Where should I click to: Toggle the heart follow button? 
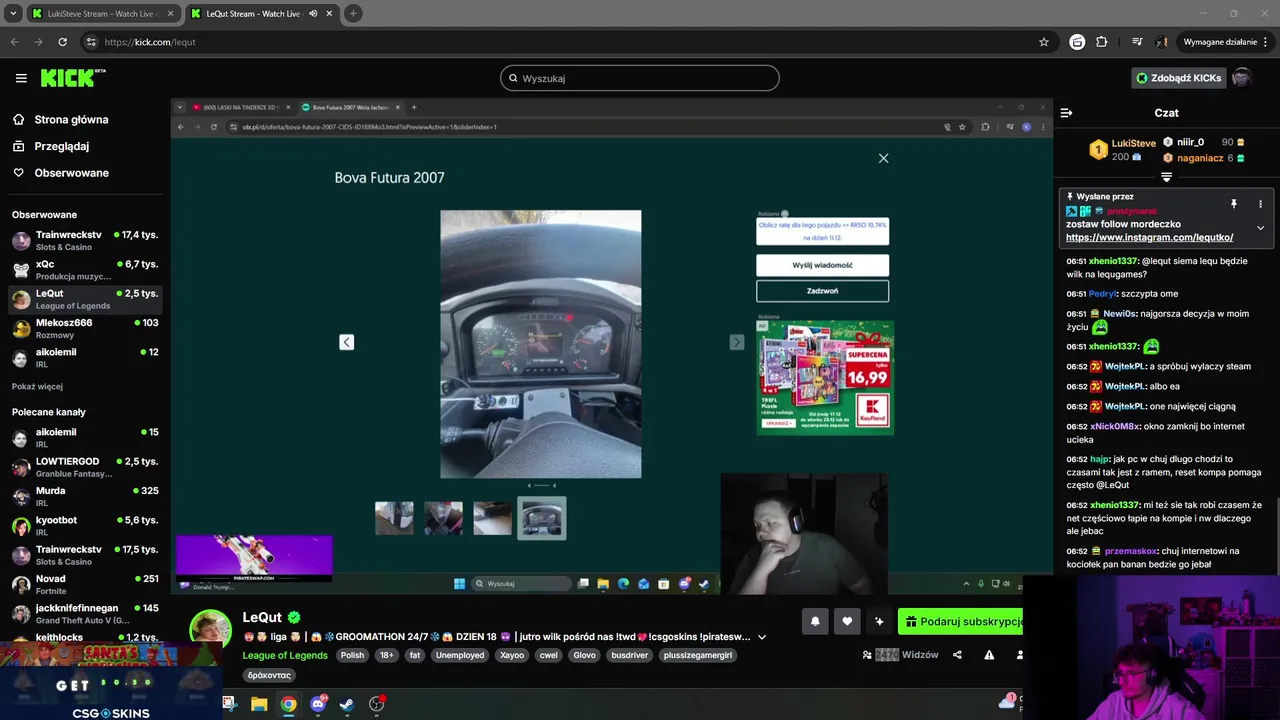(x=847, y=621)
